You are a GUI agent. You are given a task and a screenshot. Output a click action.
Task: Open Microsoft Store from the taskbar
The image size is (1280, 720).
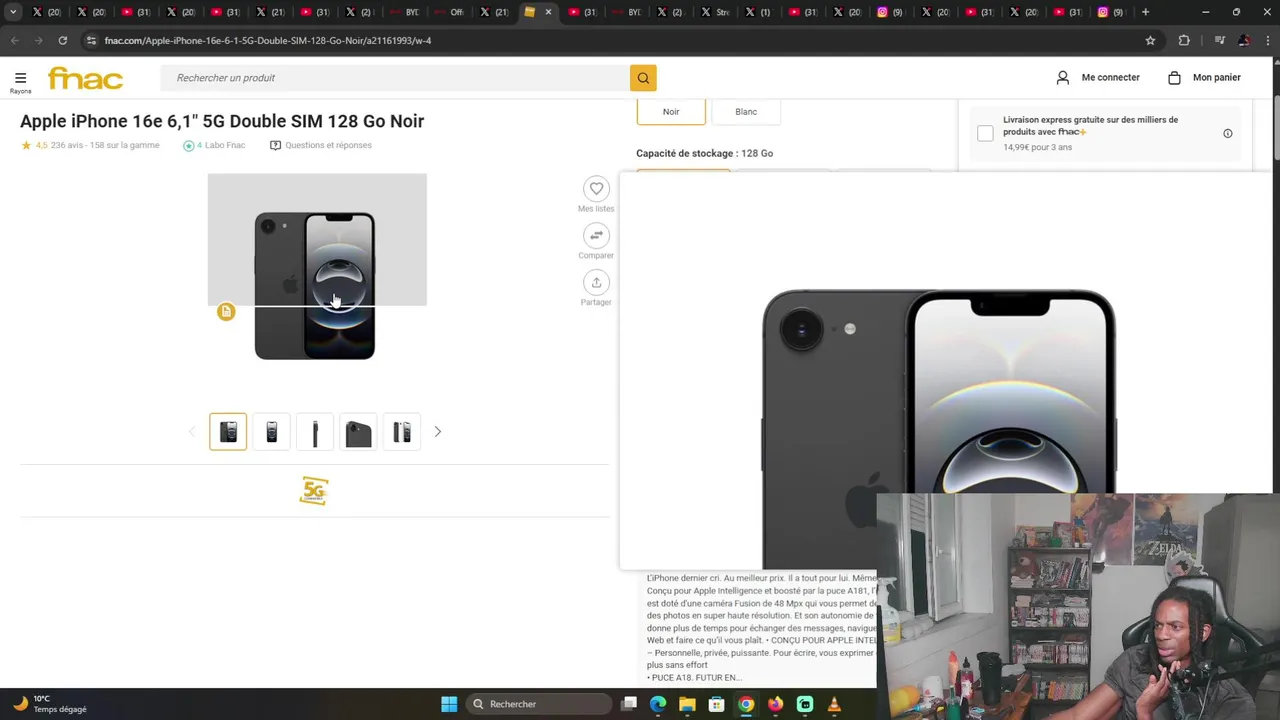(716, 704)
